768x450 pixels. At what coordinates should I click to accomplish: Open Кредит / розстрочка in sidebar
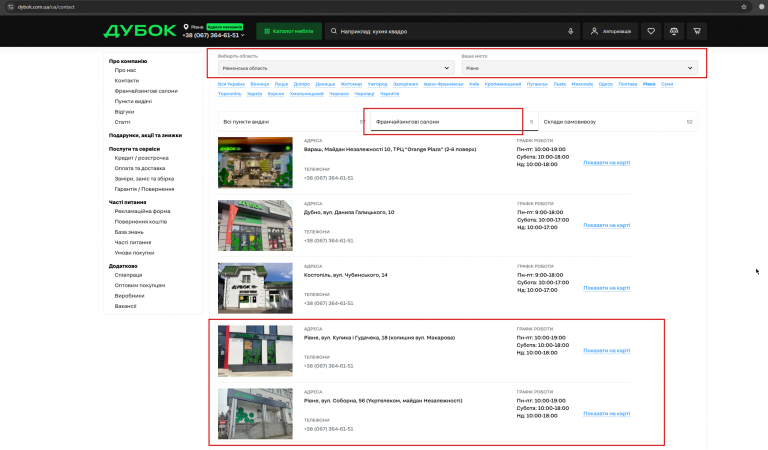(142, 158)
